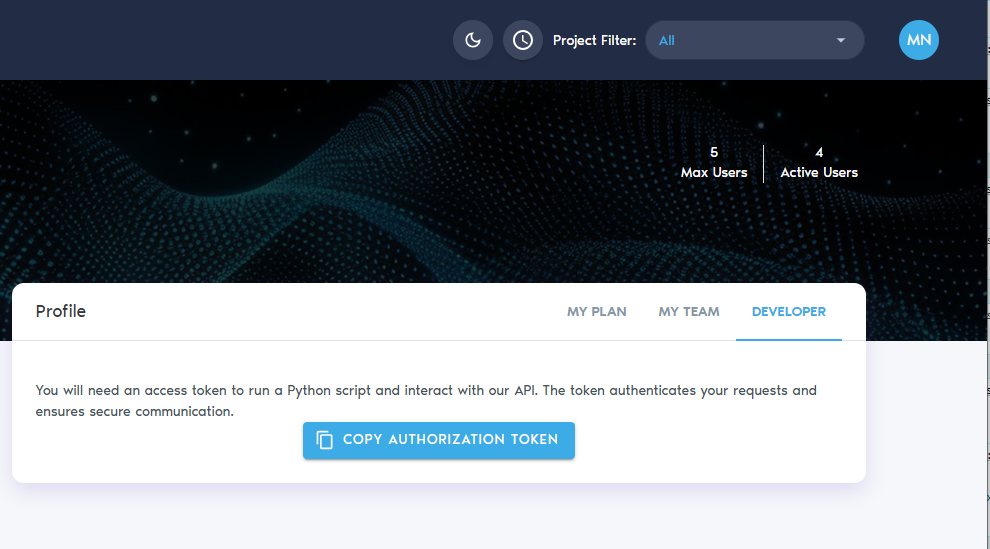Viewport: 990px width, 549px height.
Task: Click the Profile heading
Action: [61, 312]
